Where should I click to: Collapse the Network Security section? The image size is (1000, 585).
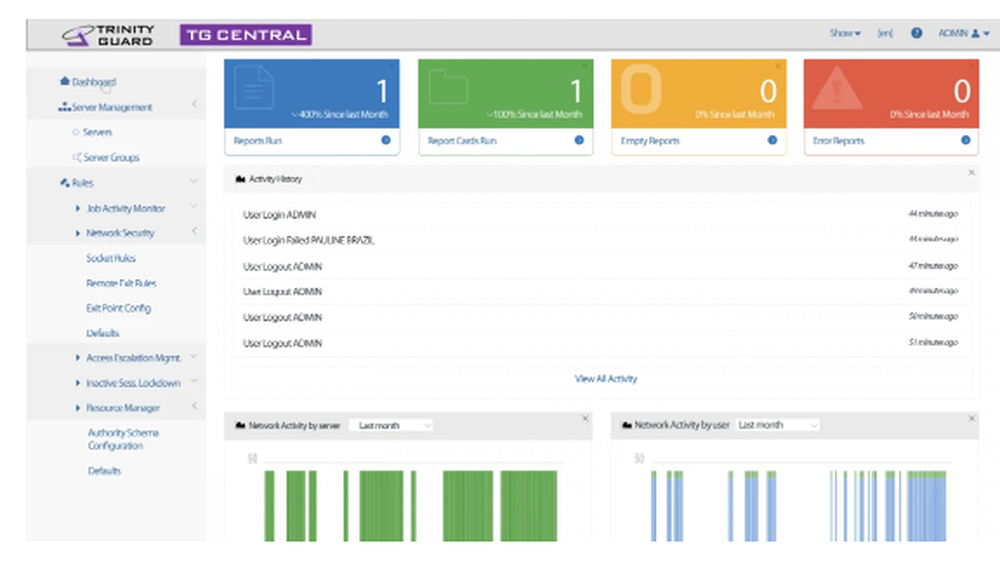click(x=194, y=232)
